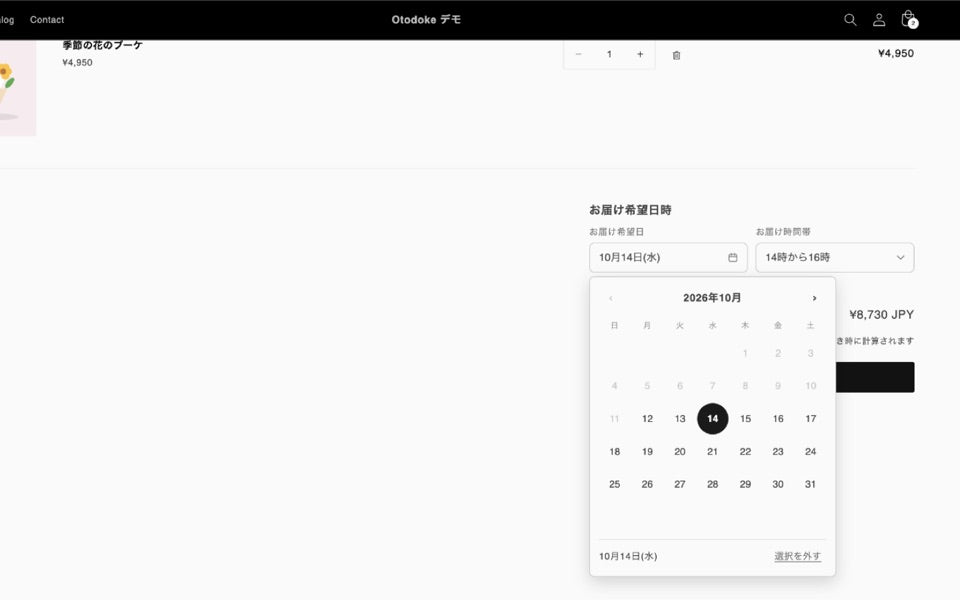Delete the bouquet item with trash icon
This screenshot has height=600, width=960.
676,55
